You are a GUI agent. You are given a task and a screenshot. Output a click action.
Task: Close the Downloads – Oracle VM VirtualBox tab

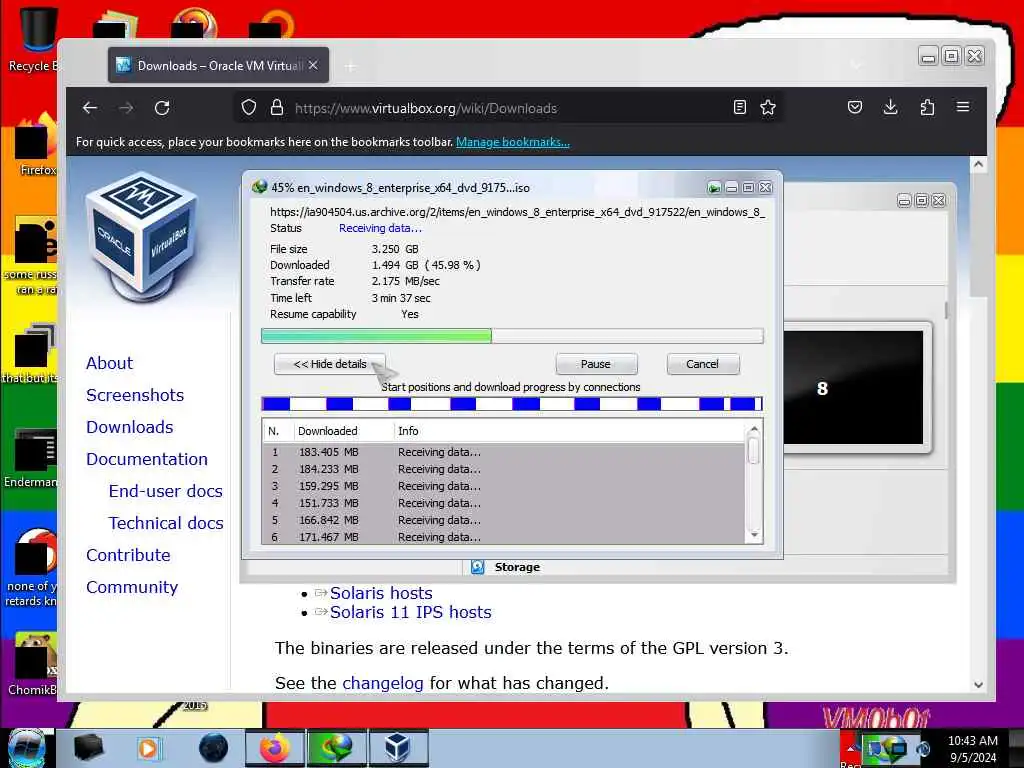tap(313, 65)
